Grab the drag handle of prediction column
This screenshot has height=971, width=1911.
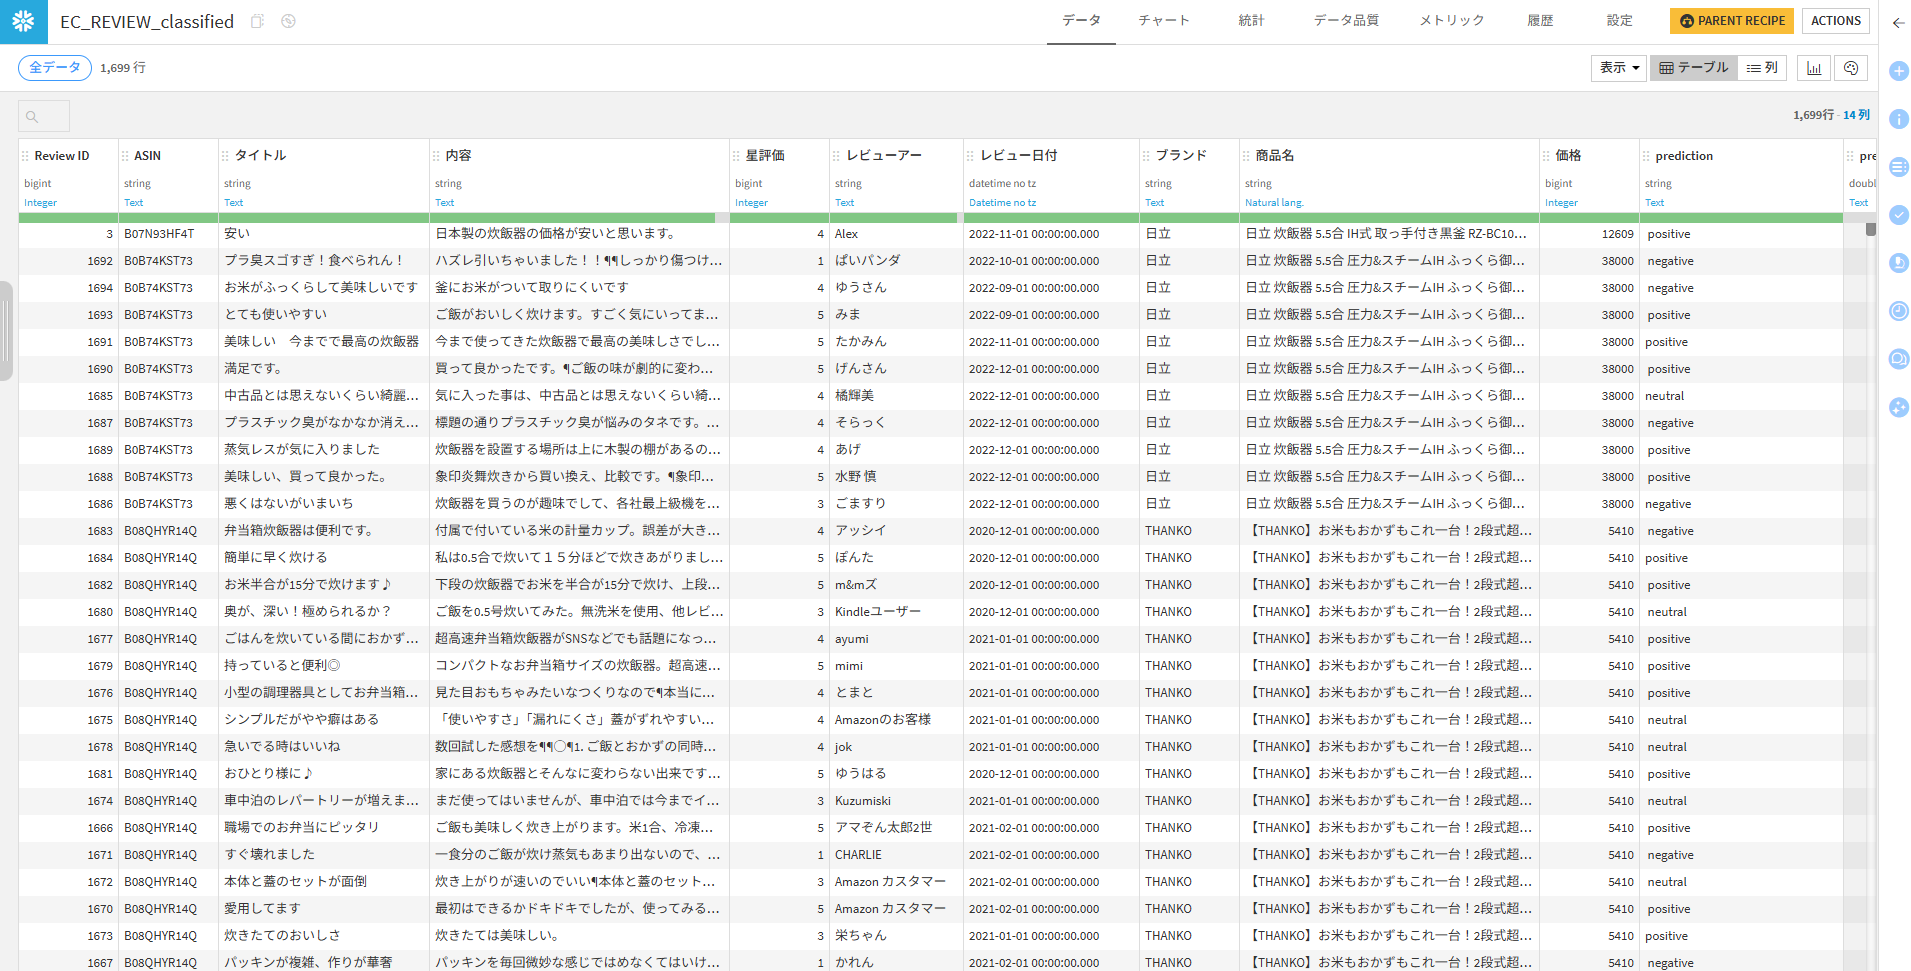click(x=1647, y=156)
